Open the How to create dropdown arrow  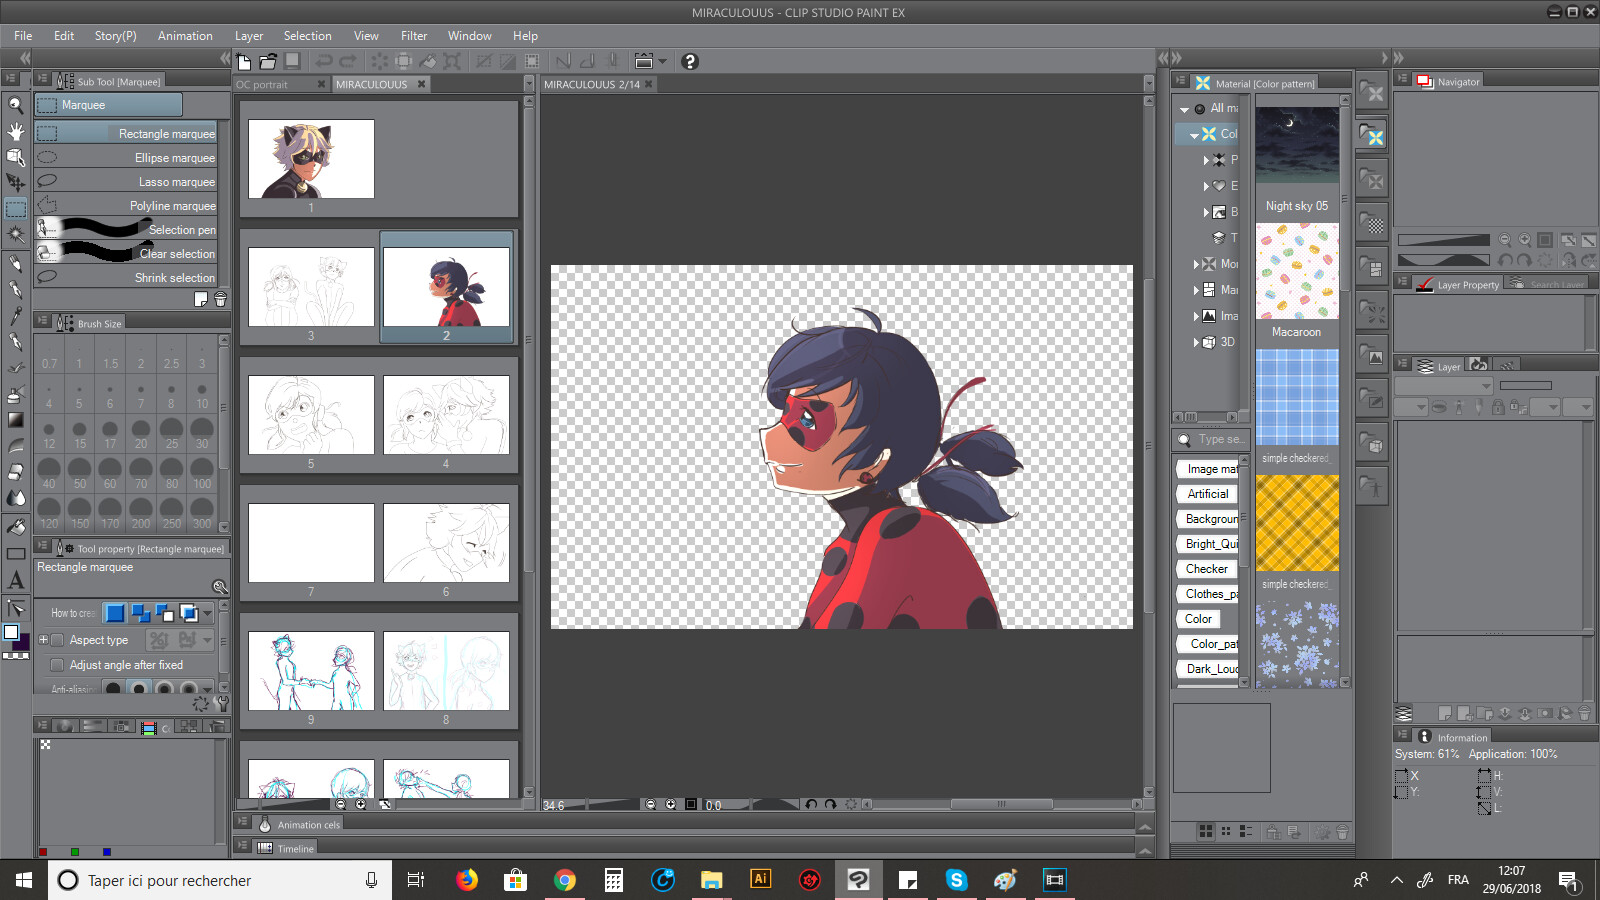tap(207, 613)
